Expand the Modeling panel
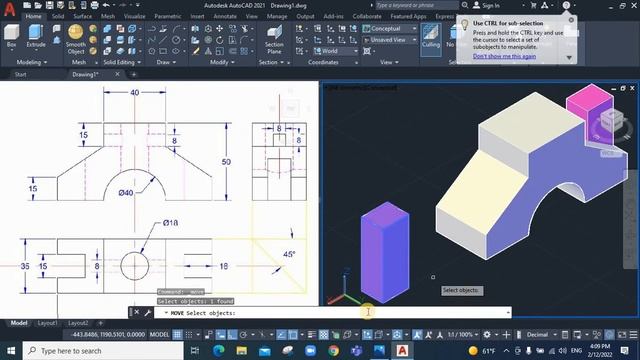Viewport: 640px width, 360px height. point(32,62)
